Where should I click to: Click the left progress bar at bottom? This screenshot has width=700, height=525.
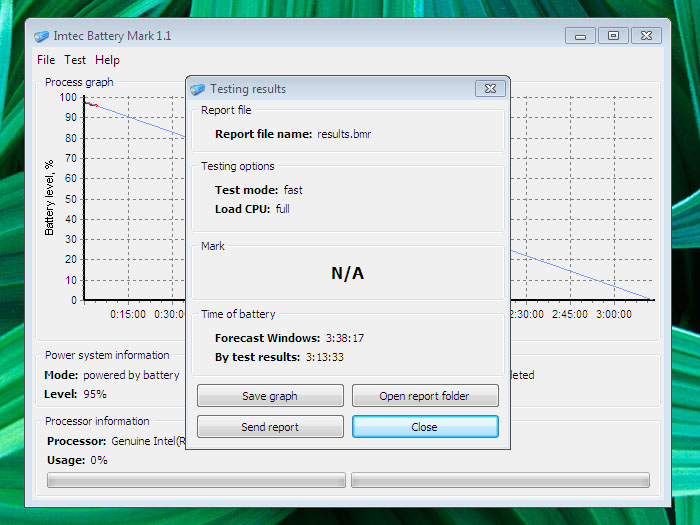point(196,480)
